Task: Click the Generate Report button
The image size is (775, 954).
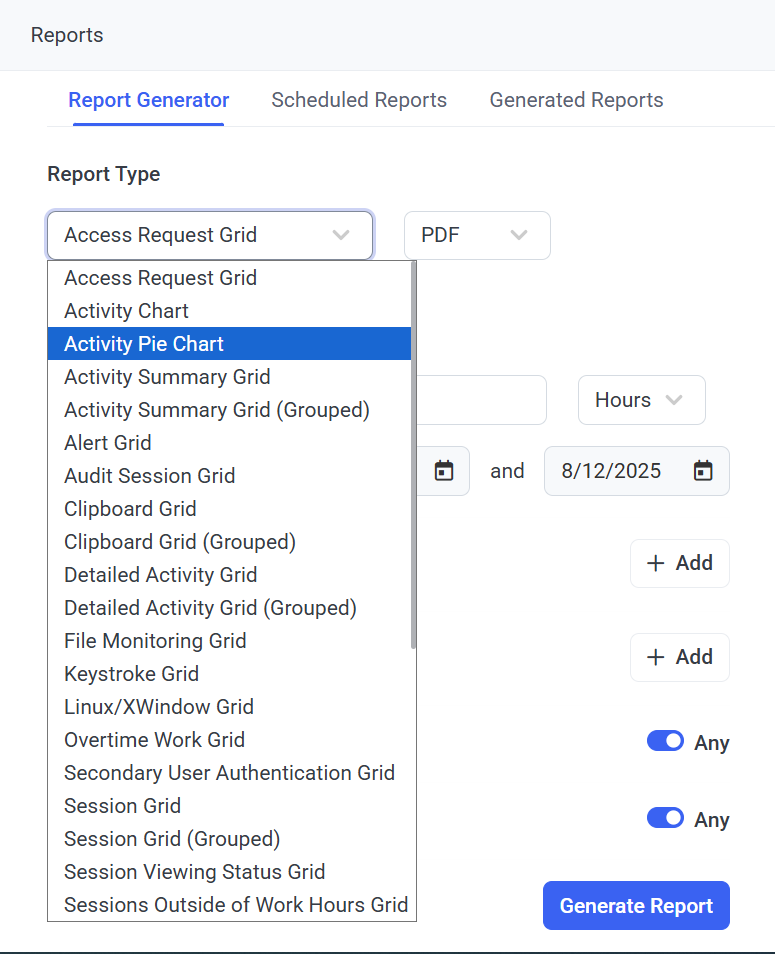Action: [636, 906]
